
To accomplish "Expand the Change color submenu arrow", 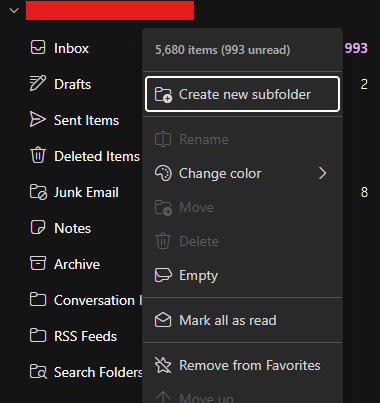I will point(322,173).
